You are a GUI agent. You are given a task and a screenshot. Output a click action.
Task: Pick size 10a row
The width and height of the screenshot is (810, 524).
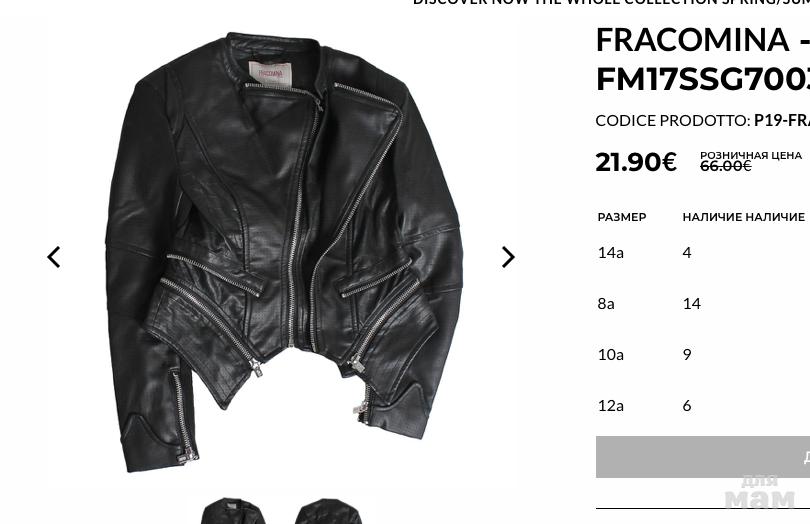click(x=703, y=355)
